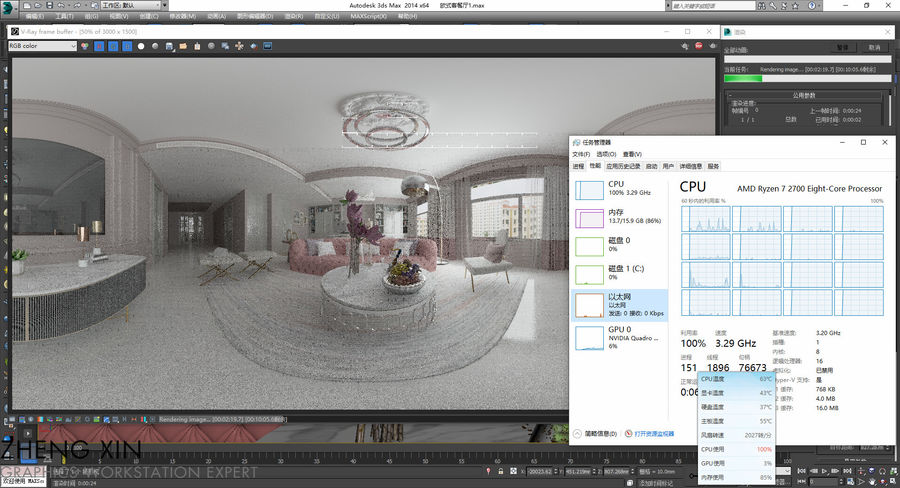The image size is (900, 488).
Task: Click the CPU temperature row in monitor popup
Action: (x=736, y=379)
